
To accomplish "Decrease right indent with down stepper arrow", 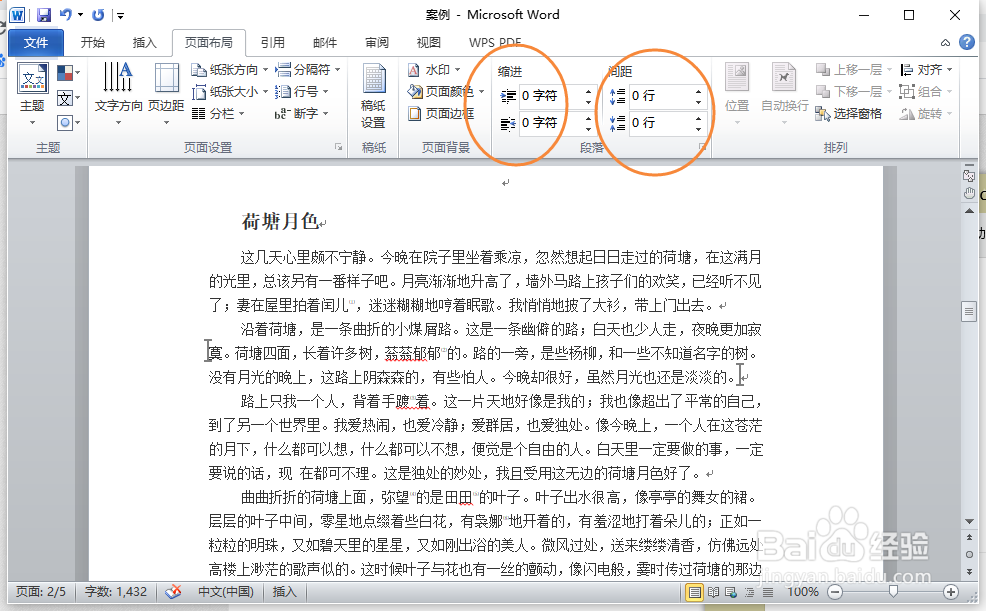I will (x=589, y=128).
